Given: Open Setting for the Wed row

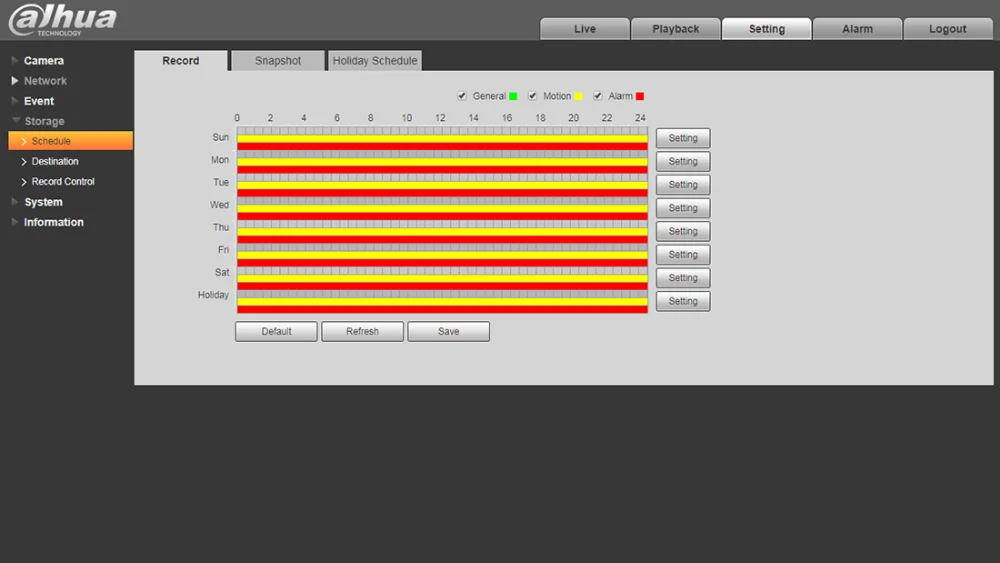Looking at the screenshot, I should pos(682,208).
